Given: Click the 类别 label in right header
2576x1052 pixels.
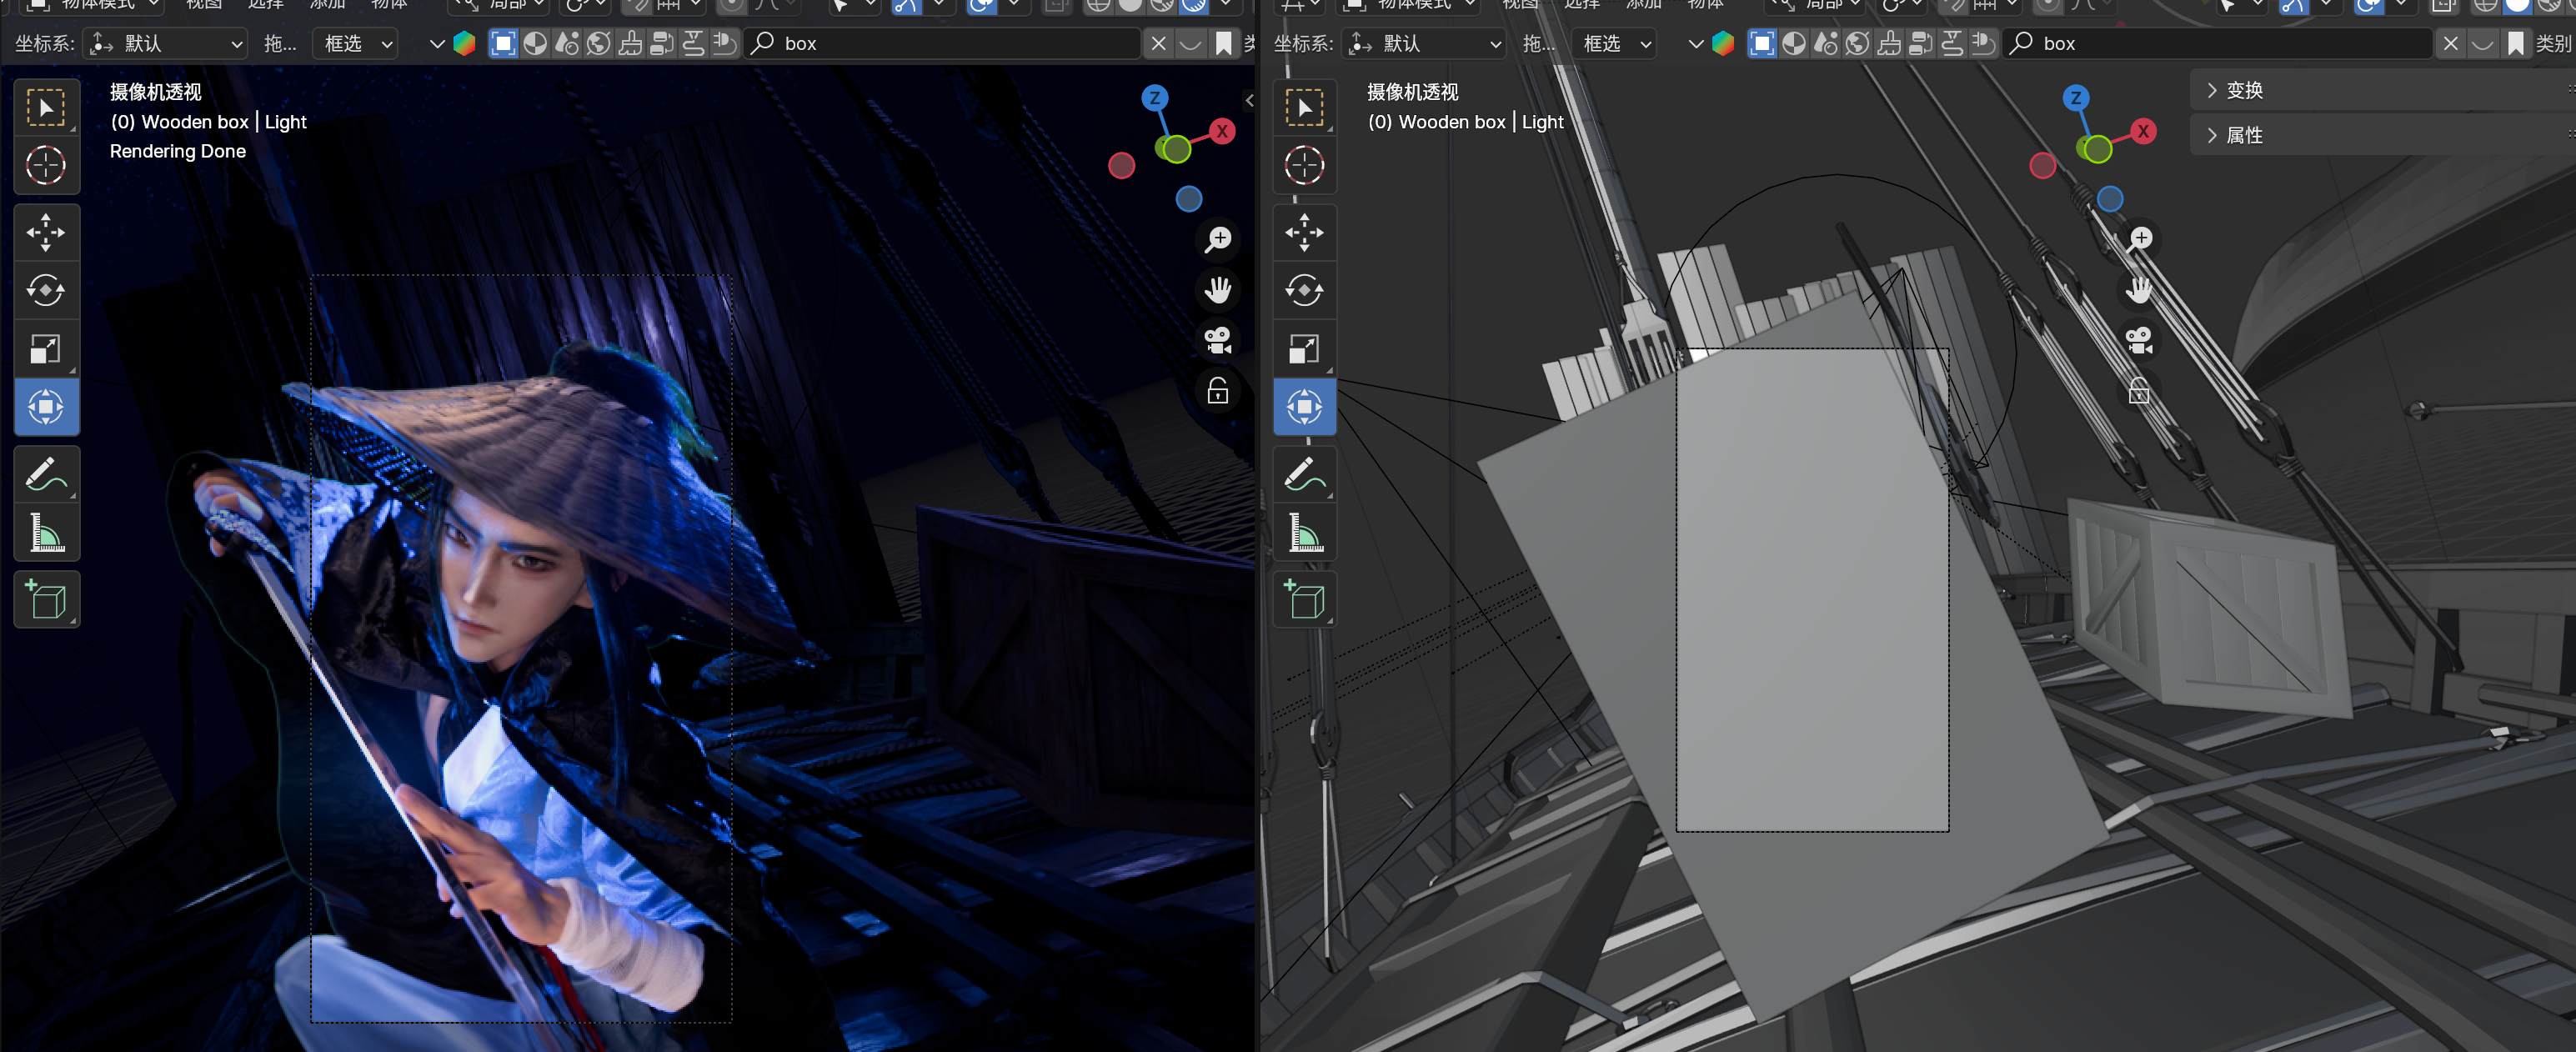Looking at the screenshot, I should tap(2553, 43).
